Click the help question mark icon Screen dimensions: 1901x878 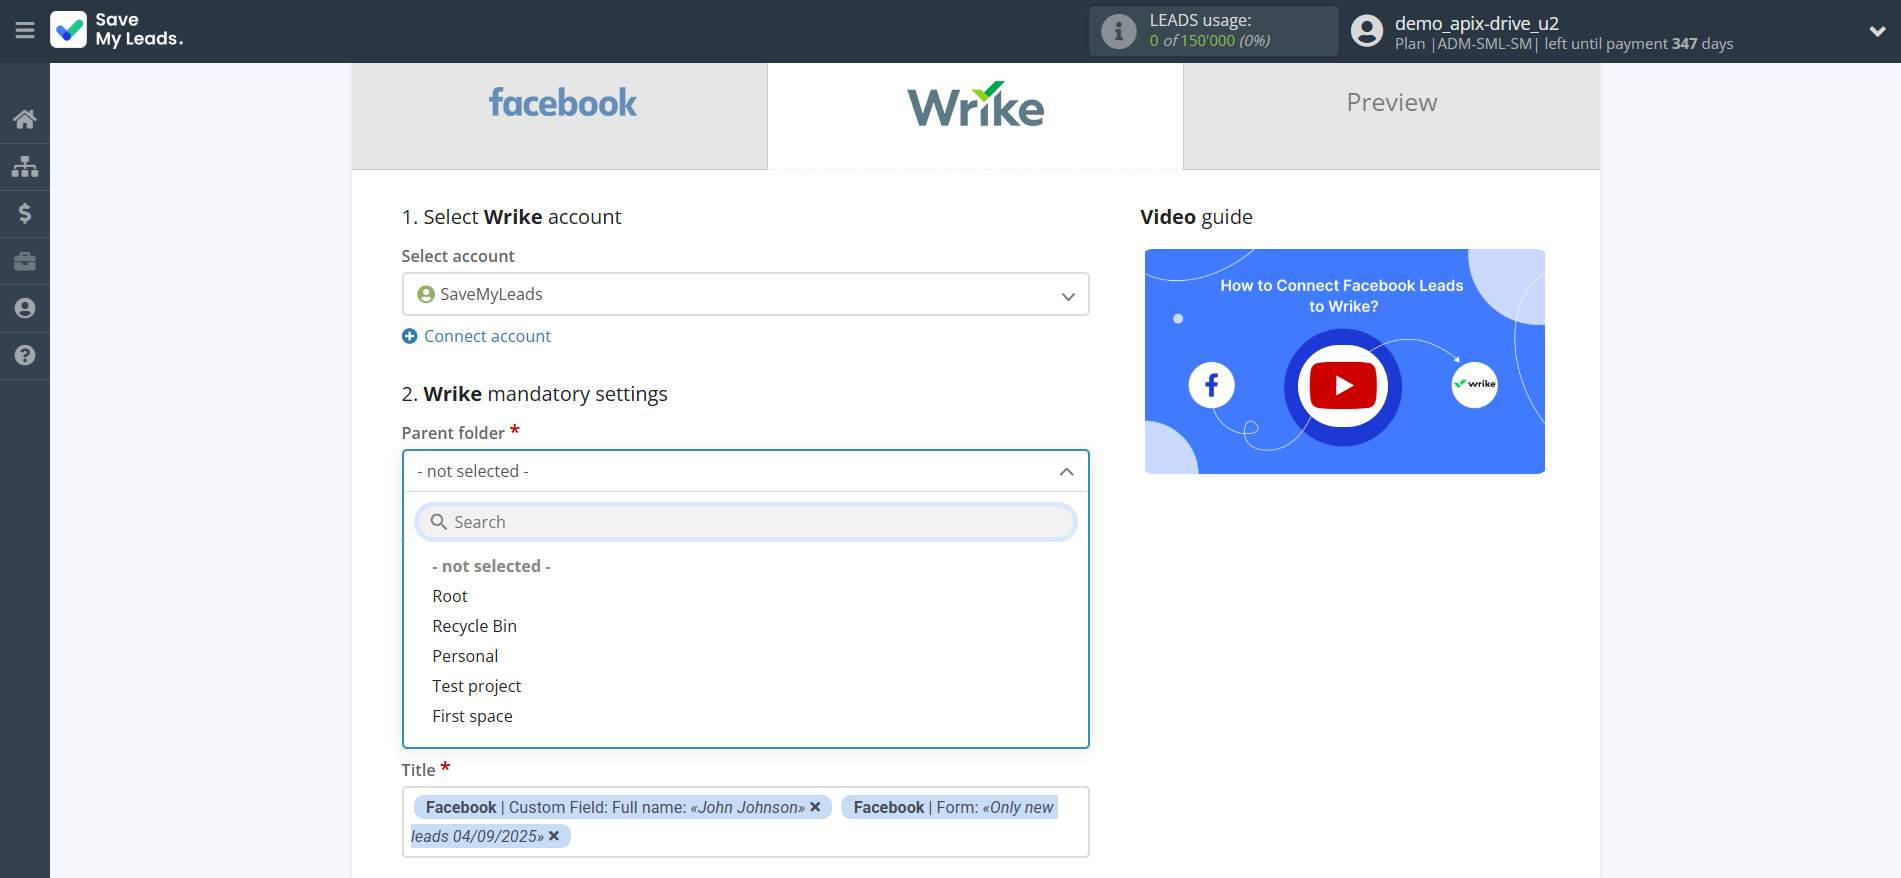click(25, 355)
